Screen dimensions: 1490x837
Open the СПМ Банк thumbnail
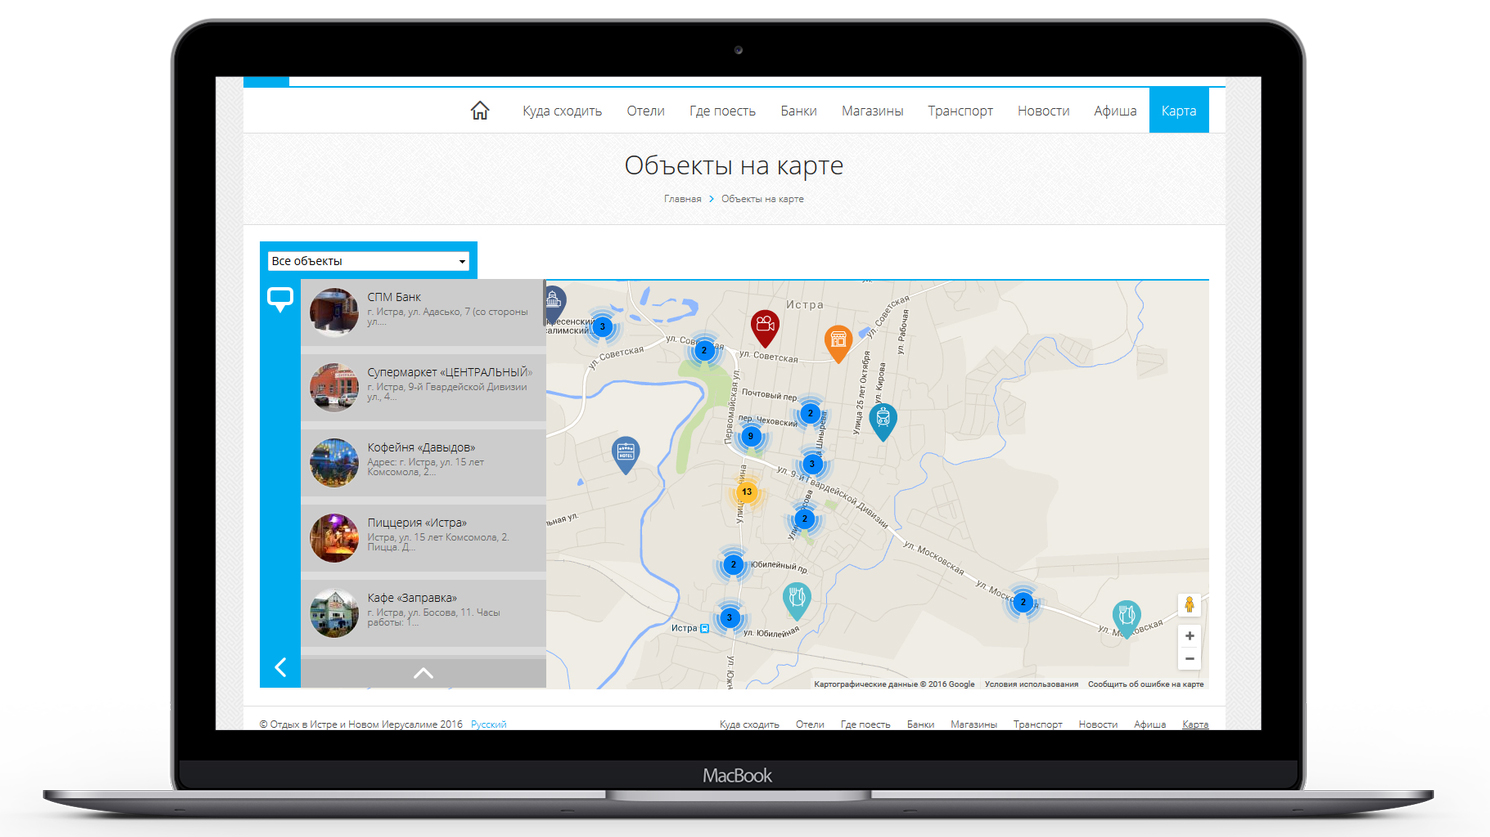click(x=334, y=312)
